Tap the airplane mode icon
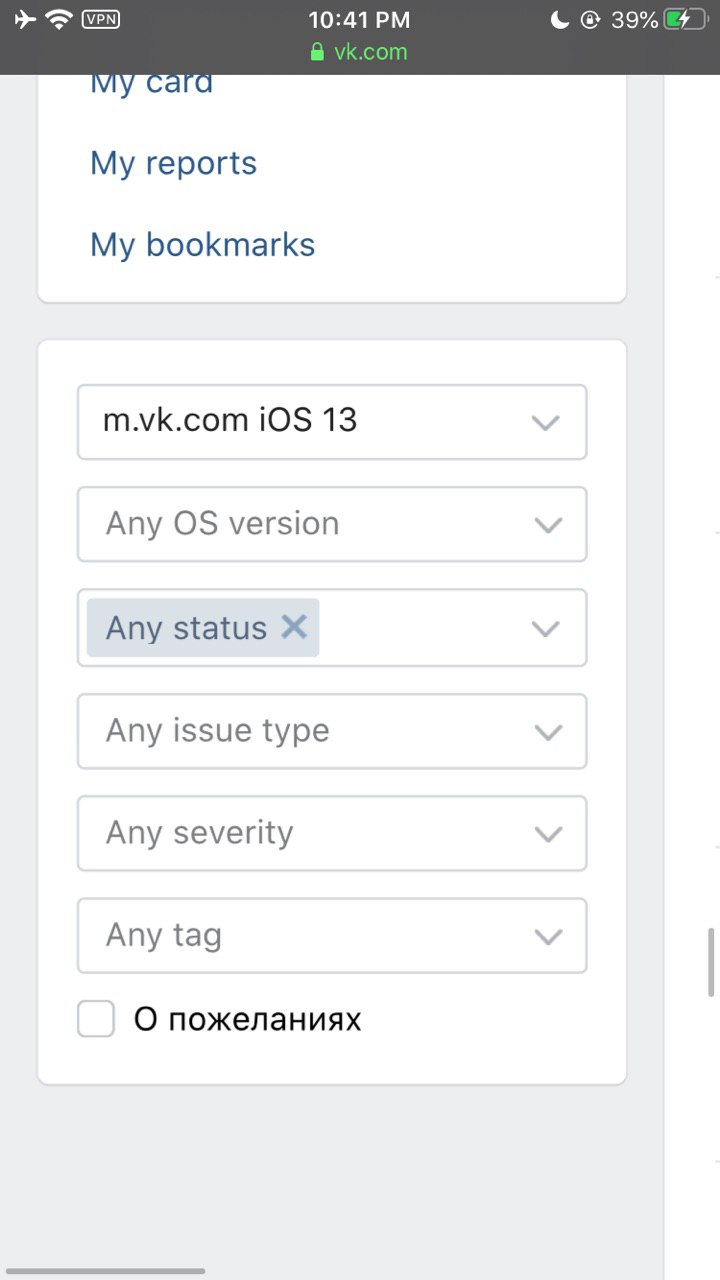Screen dimensions: 720x1280 pyautogui.click(x=25, y=19)
